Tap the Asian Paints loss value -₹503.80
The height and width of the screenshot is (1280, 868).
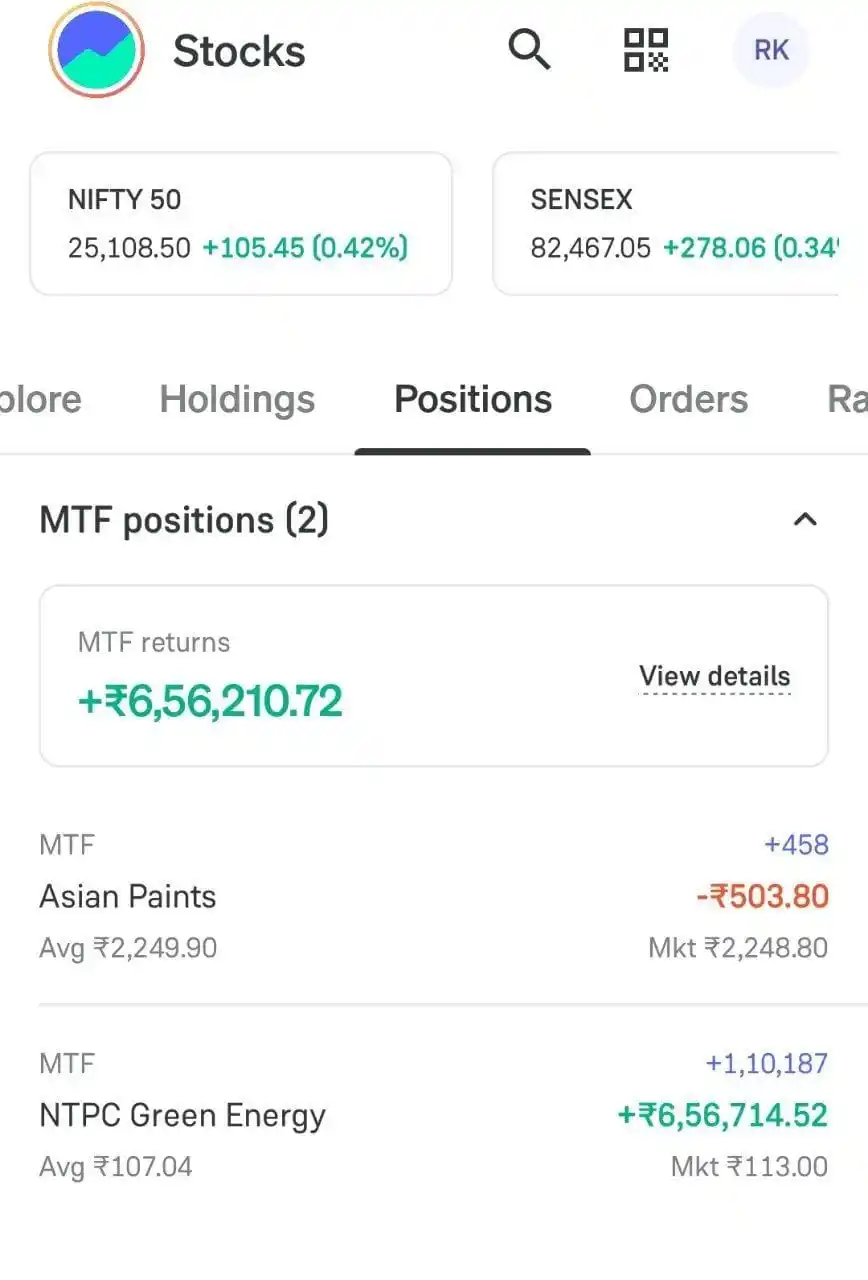coord(763,896)
